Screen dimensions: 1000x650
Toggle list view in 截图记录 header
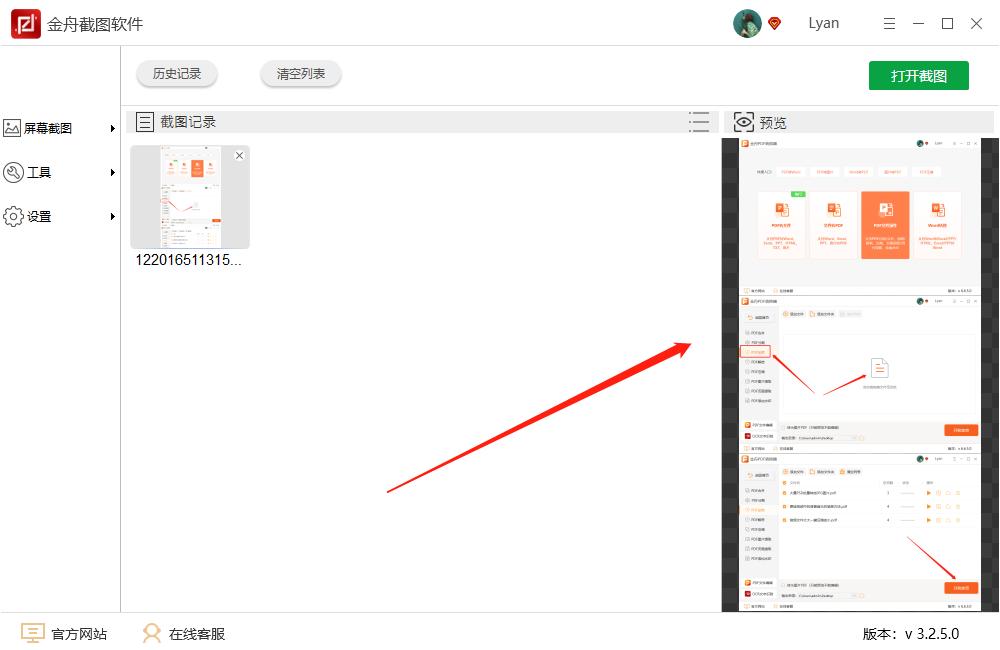pyautogui.click(x=699, y=122)
